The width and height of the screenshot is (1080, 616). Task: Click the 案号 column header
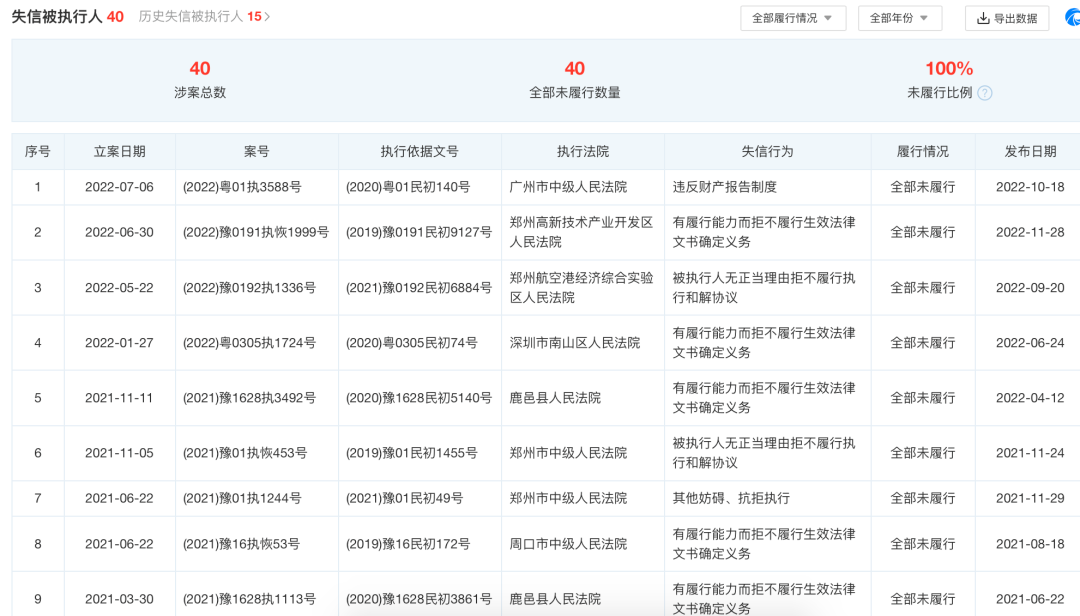[253, 151]
